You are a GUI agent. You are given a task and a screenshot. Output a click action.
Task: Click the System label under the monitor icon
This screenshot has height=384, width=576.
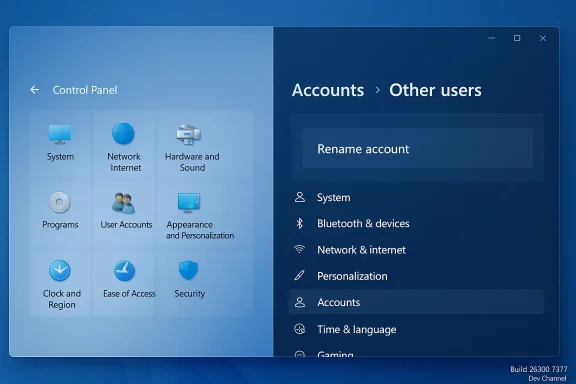60,157
